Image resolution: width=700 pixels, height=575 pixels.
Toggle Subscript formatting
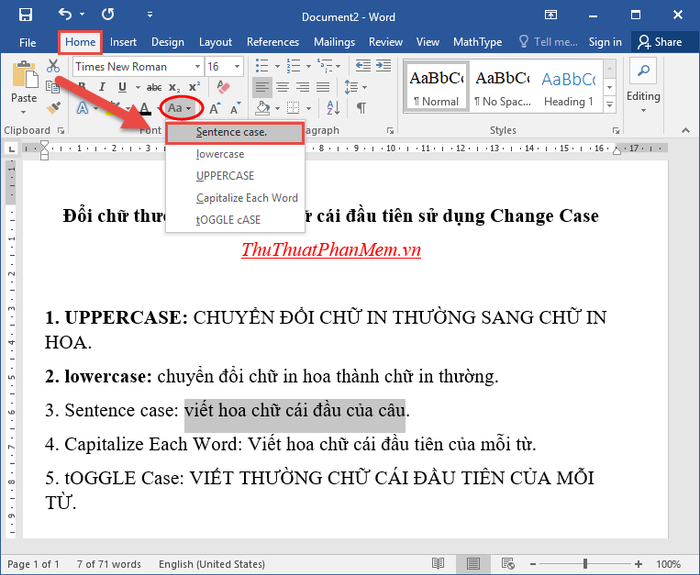pyautogui.click(x=174, y=88)
